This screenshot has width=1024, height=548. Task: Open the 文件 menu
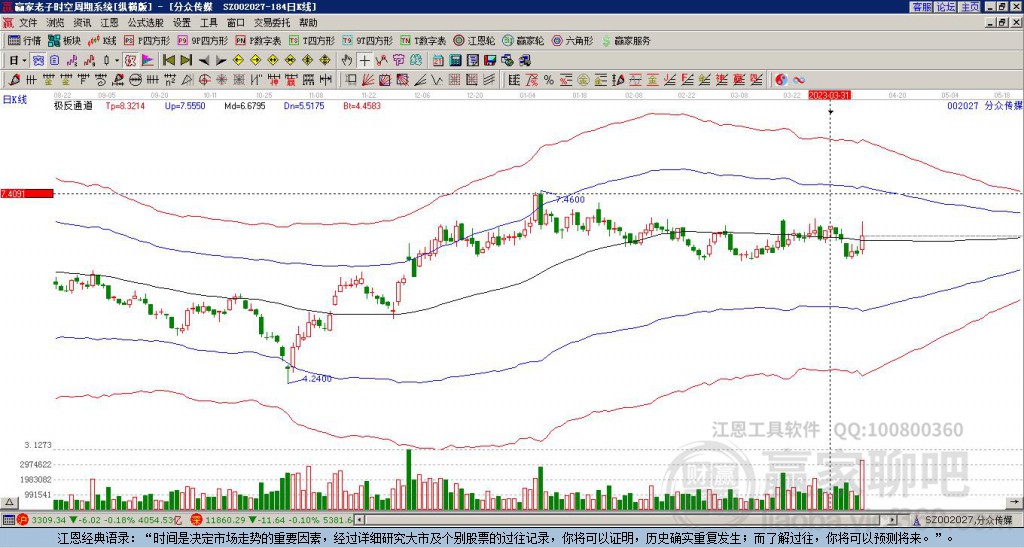click(28, 23)
